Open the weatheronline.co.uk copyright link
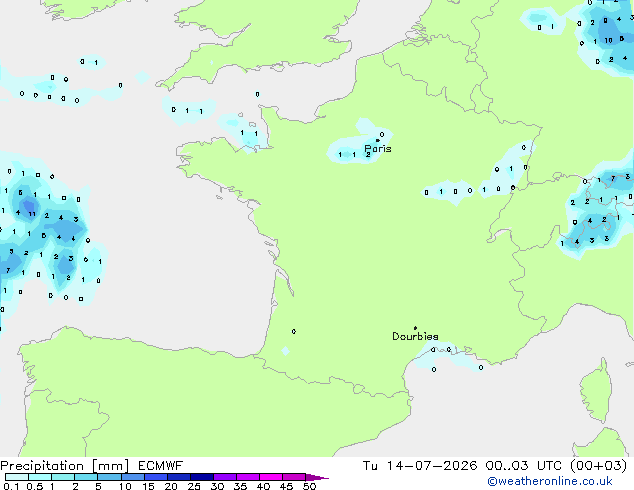Viewport: 634px width, 490px height. coord(550,481)
